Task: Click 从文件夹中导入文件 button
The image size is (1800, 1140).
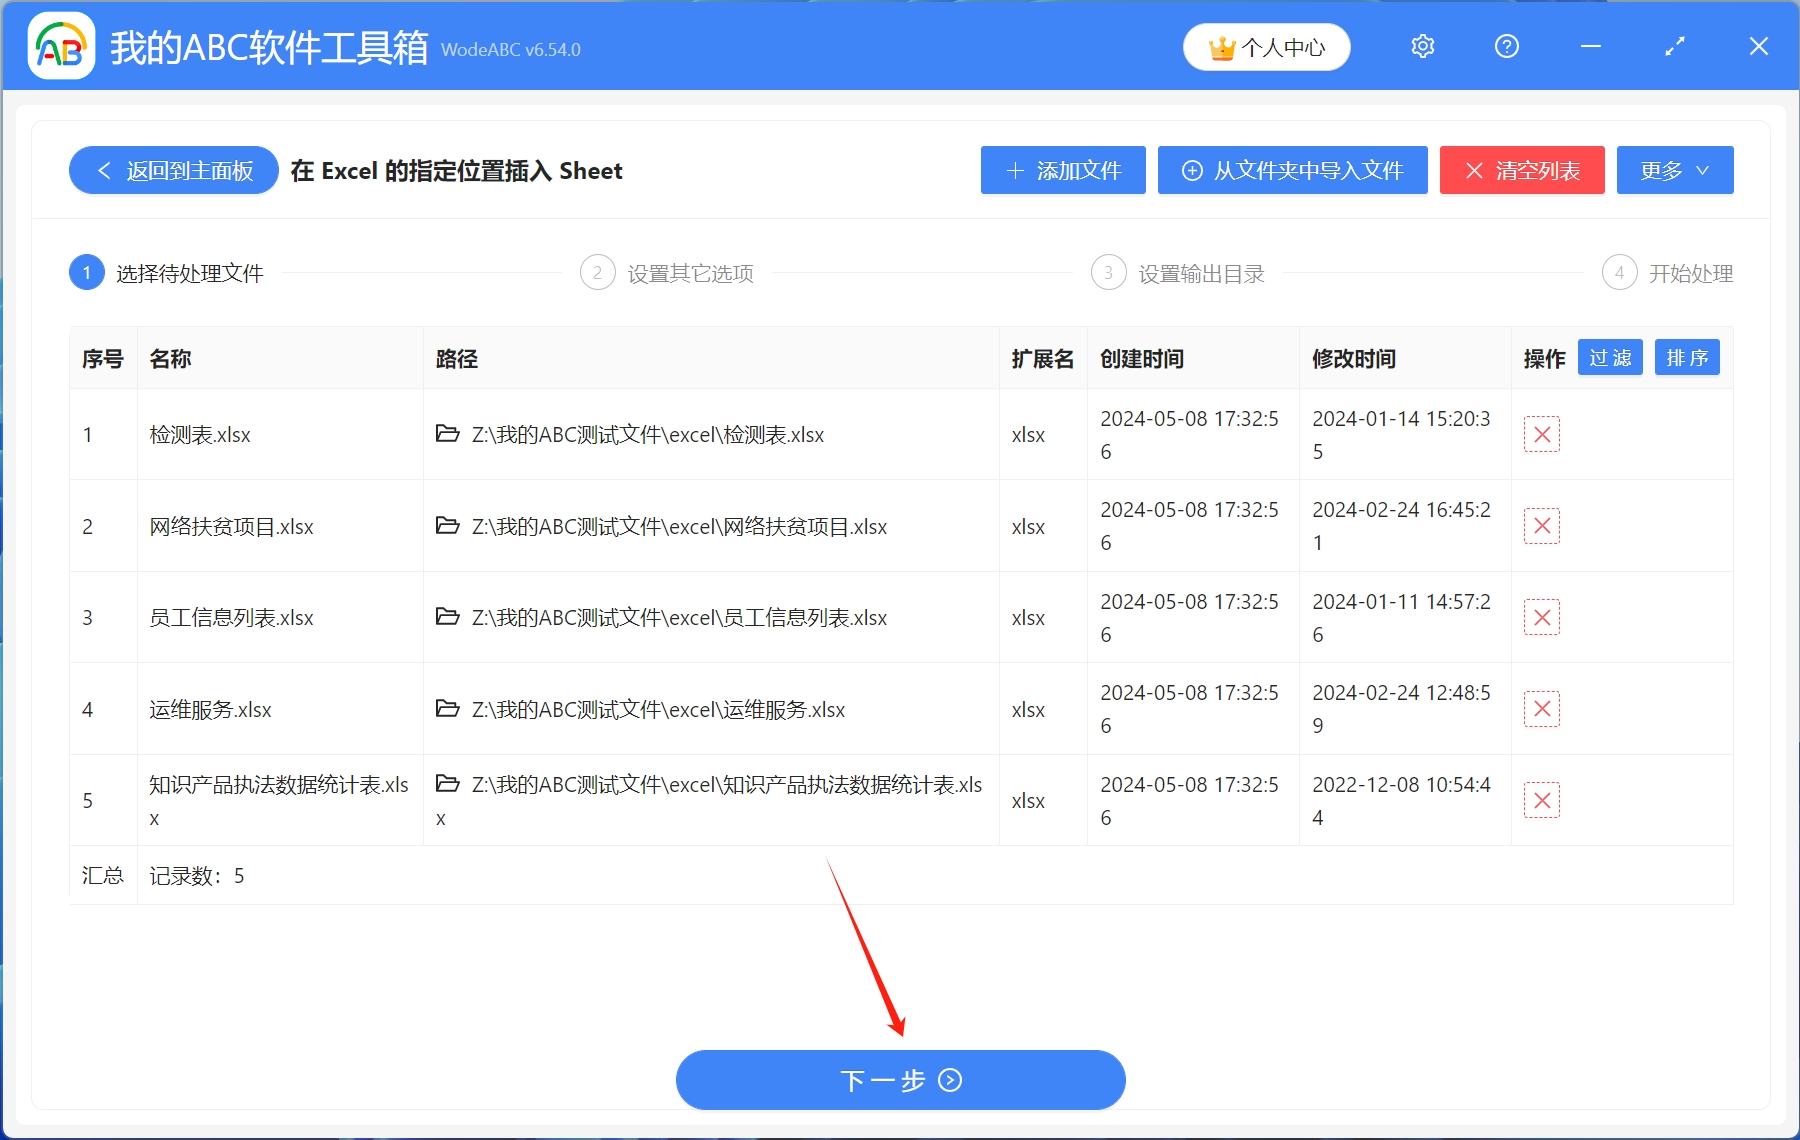Action: coord(1293,171)
